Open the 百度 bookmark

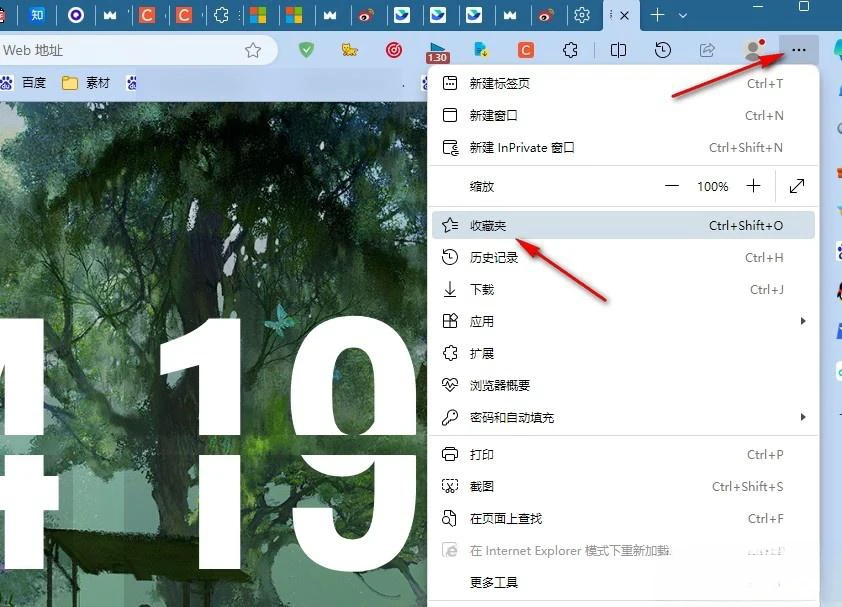[24, 83]
